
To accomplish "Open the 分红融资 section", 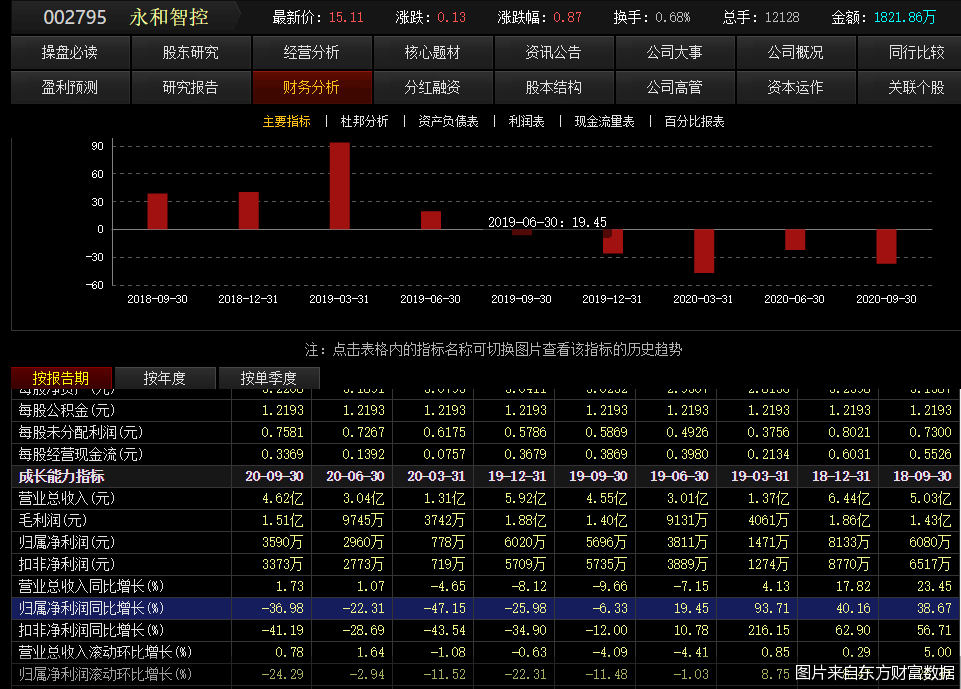I will (432, 88).
